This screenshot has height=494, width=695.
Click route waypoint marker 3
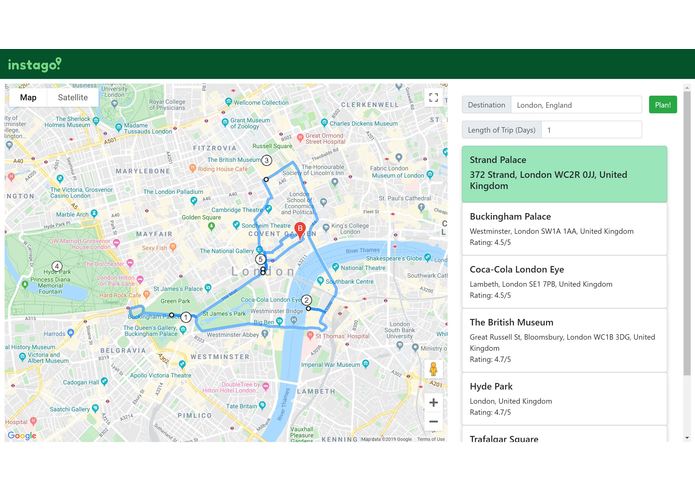click(266, 160)
